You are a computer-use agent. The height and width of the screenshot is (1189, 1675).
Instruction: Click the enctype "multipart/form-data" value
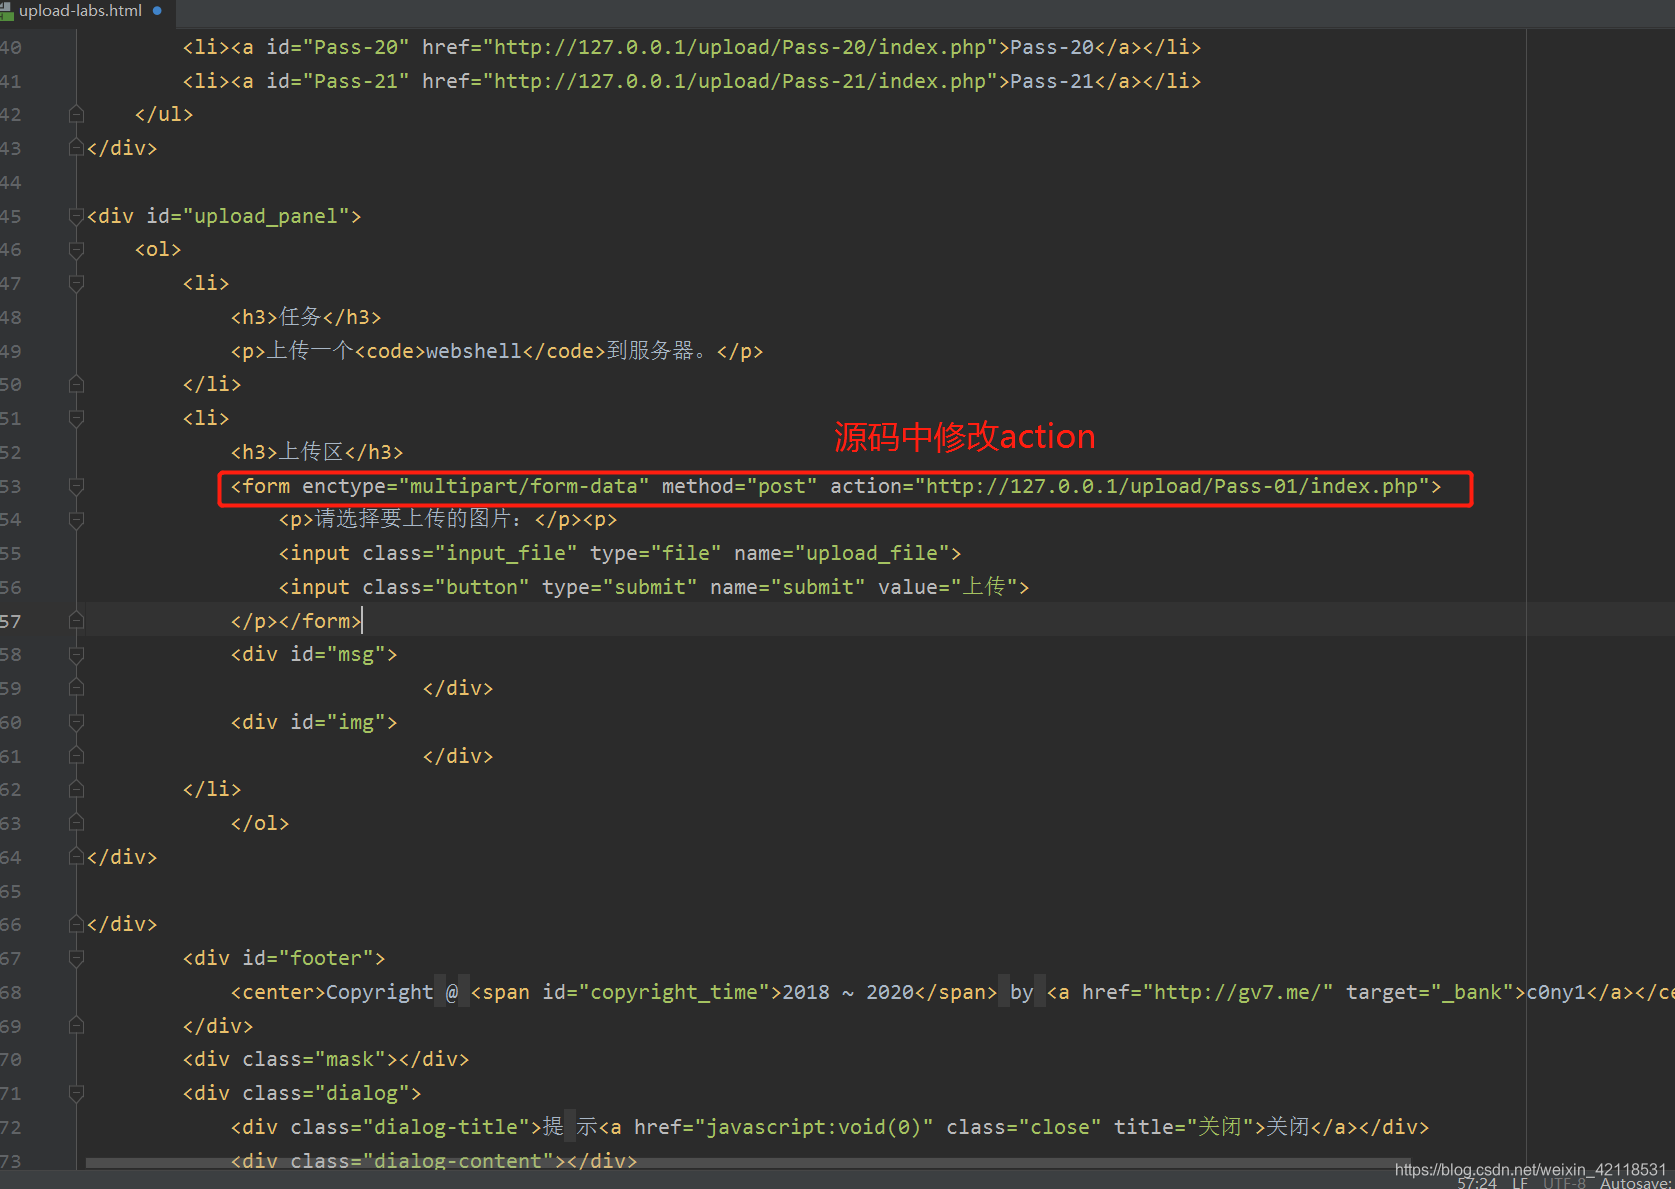[524, 486]
